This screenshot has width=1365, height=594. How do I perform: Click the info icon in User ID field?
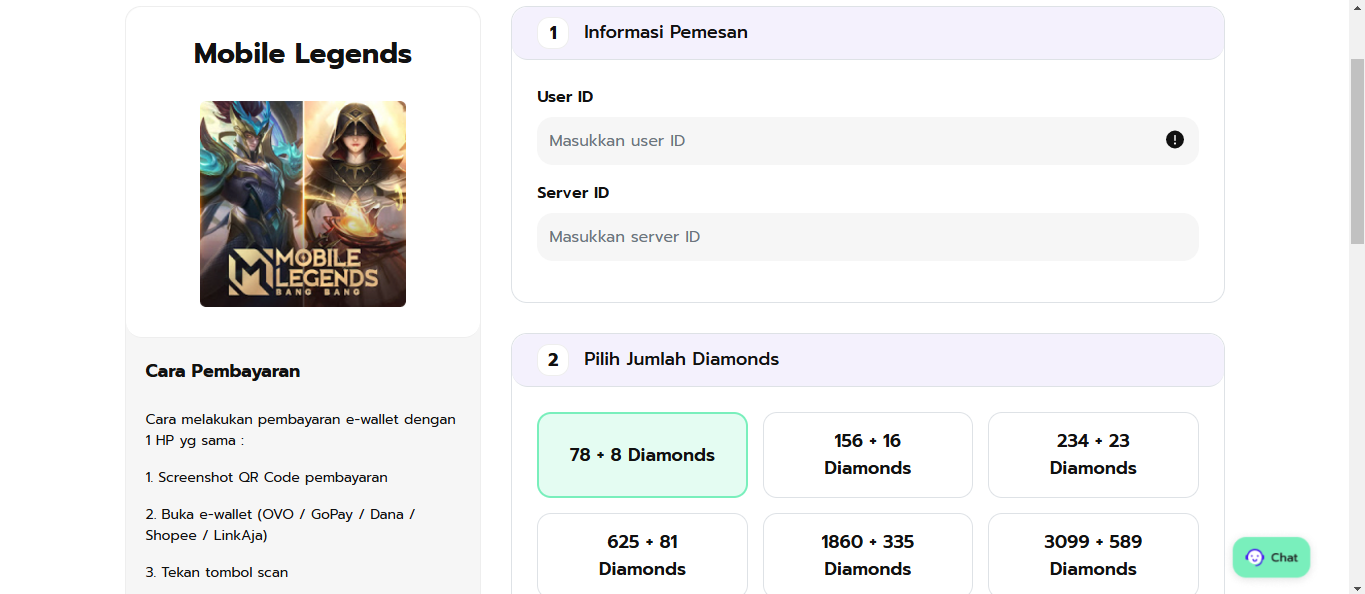coord(1175,140)
